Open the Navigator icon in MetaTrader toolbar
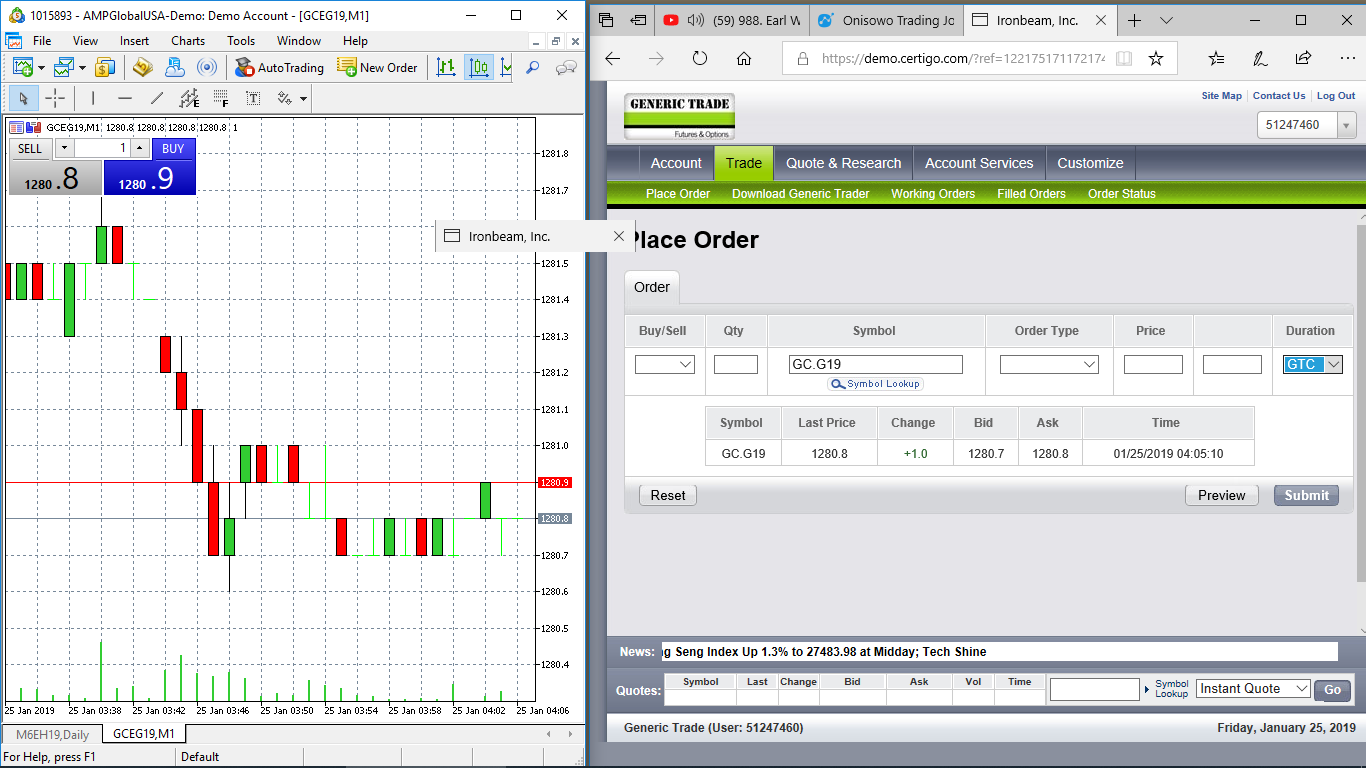 pos(175,67)
